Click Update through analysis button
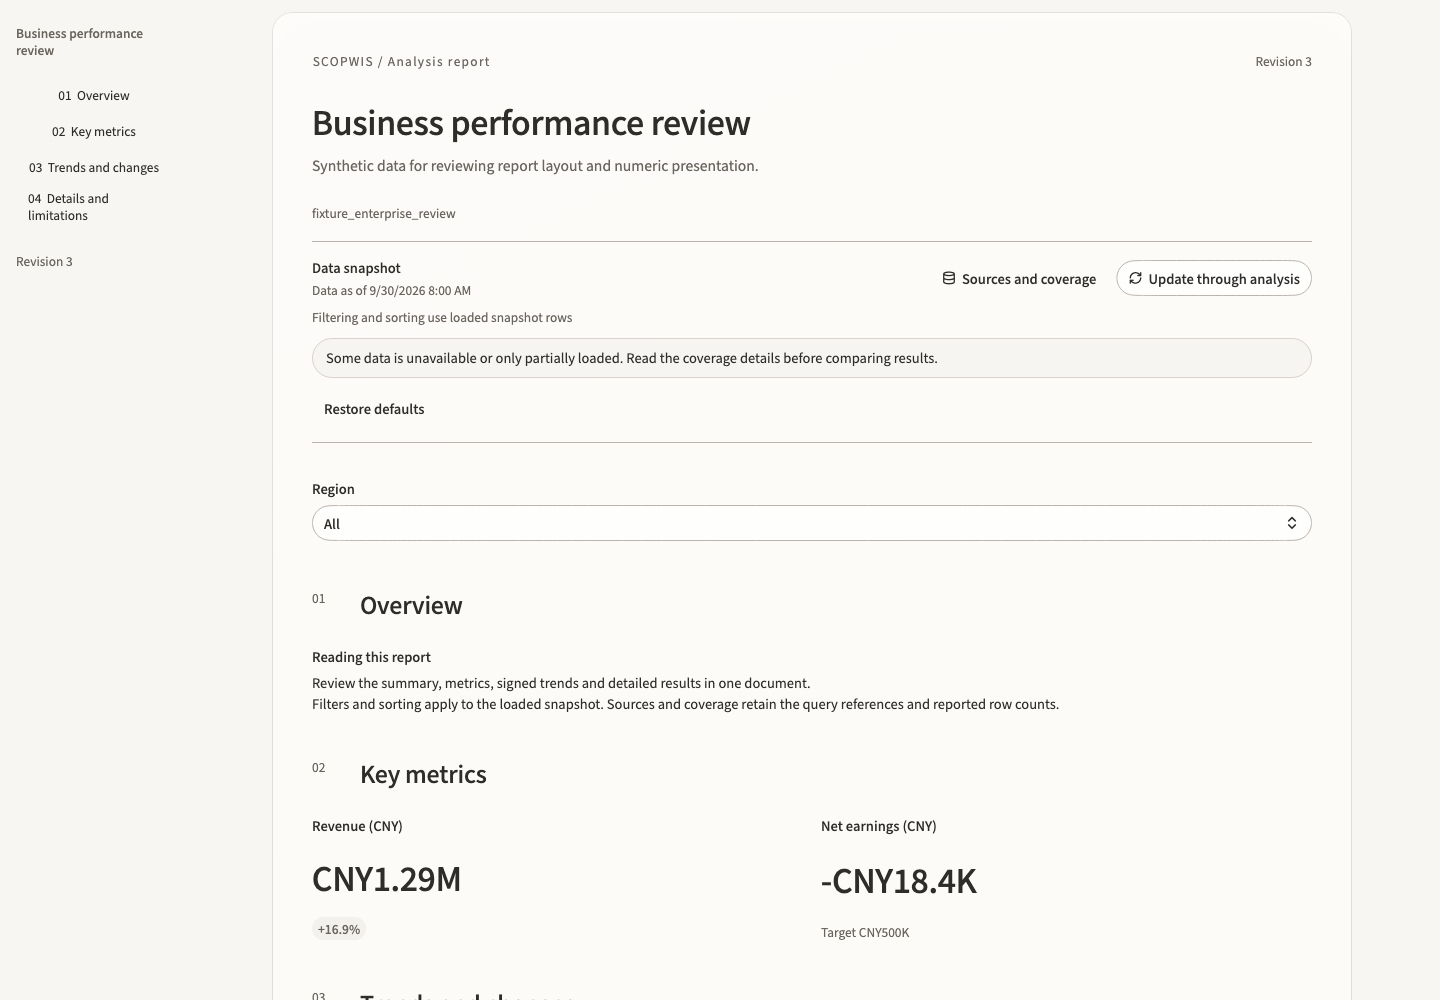Viewport: 1440px width, 1000px height. coord(1214,278)
